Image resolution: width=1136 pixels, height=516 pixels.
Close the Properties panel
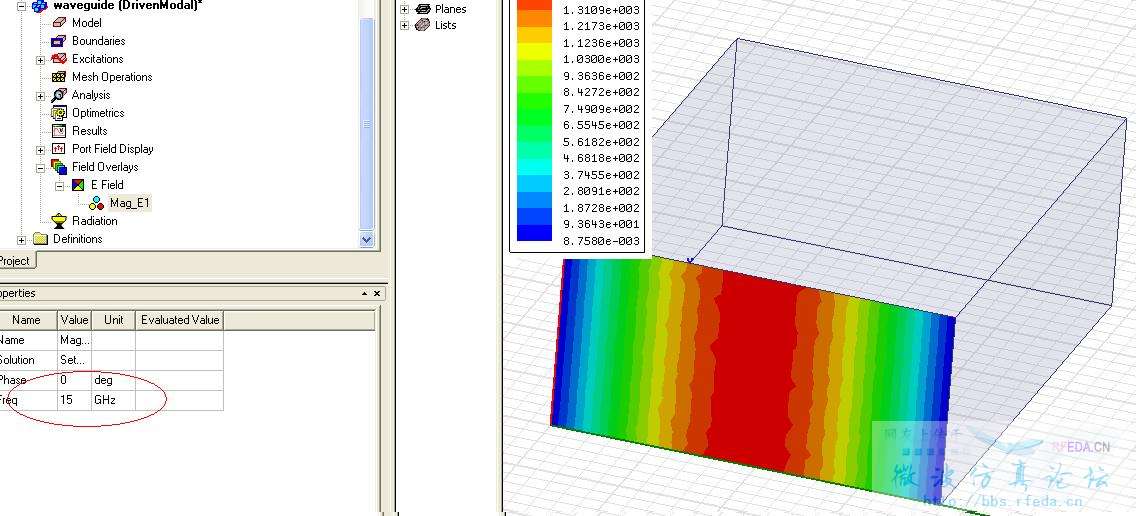pyautogui.click(x=377, y=294)
